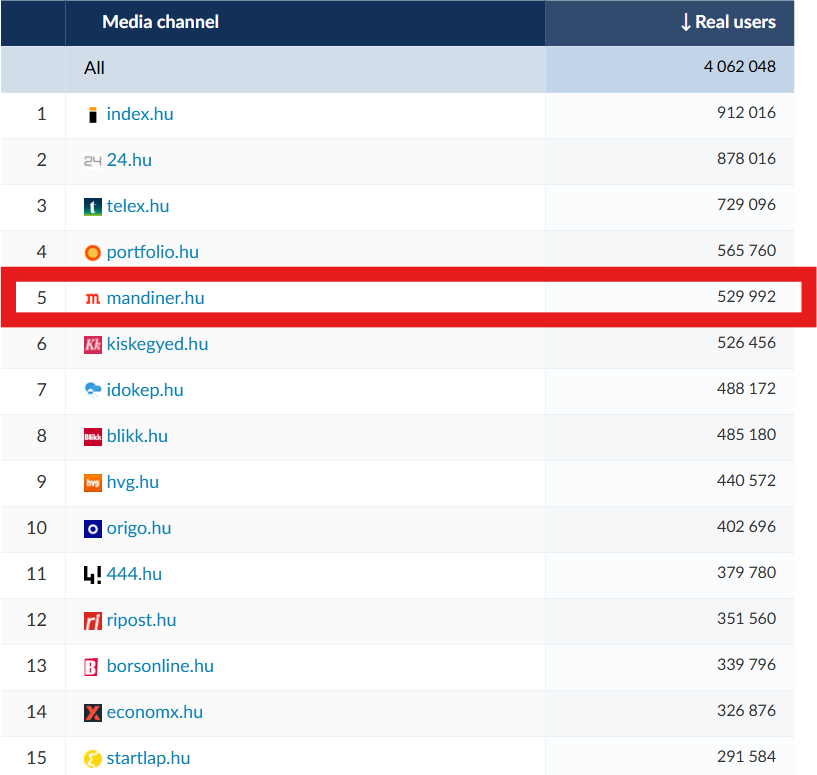Follow the ripost.hu link
Image resolution: width=817 pixels, height=775 pixels.
141,620
